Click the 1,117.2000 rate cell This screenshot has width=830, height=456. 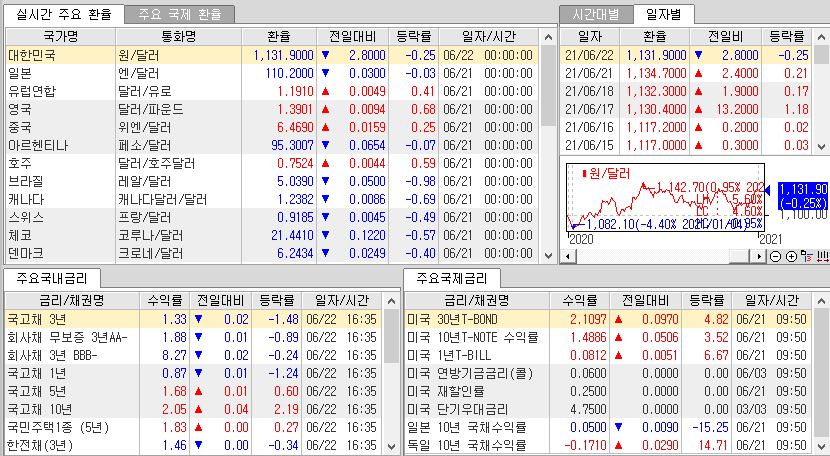pyautogui.click(x=656, y=127)
